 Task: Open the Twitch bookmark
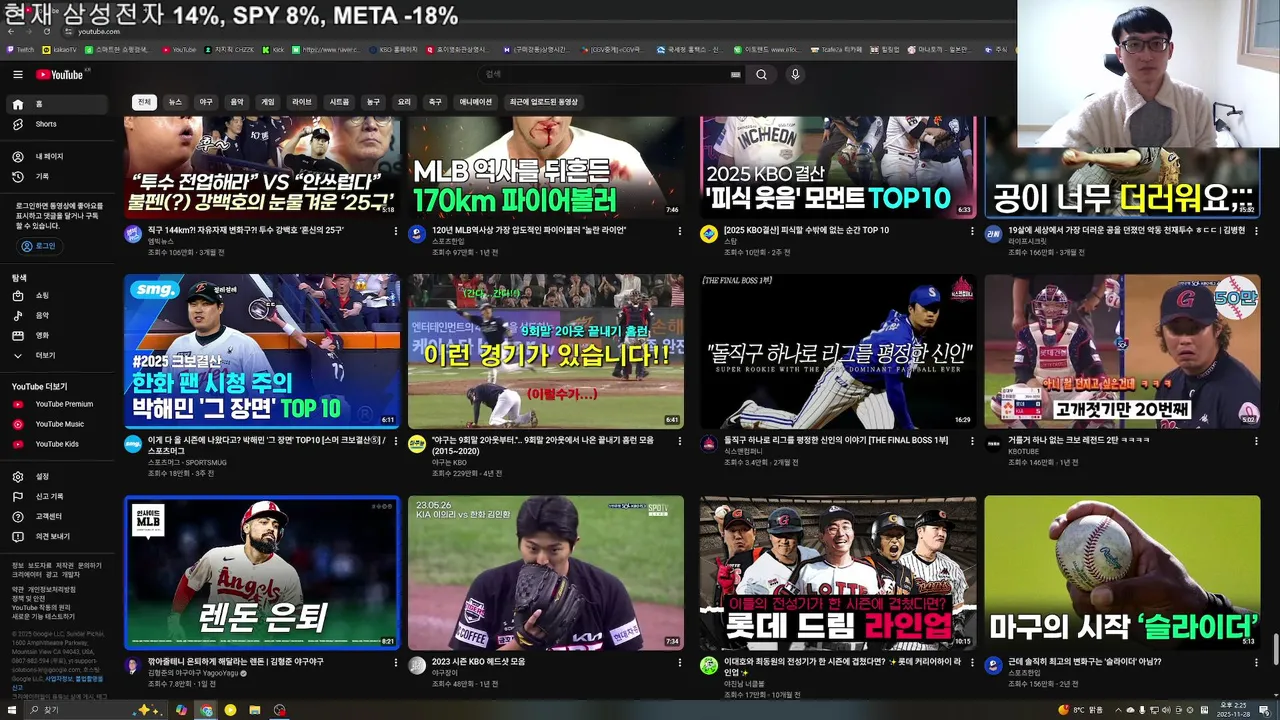coord(20,49)
